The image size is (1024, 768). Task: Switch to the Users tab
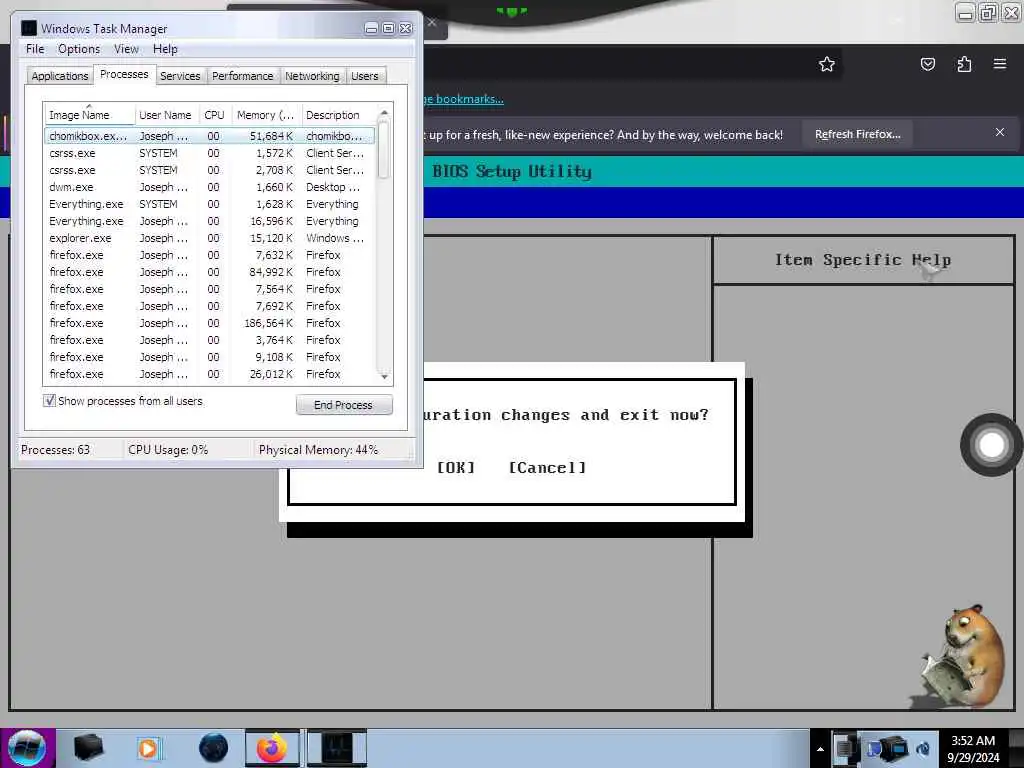click(364, 76)
